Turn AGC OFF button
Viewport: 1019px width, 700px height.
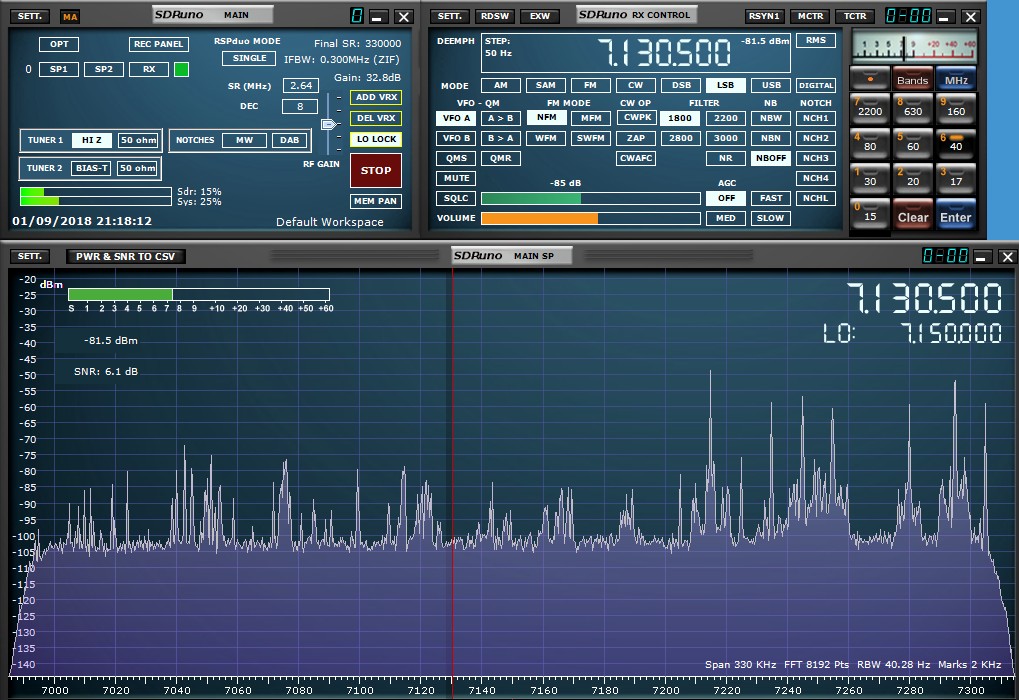click(x=726, y=198)
